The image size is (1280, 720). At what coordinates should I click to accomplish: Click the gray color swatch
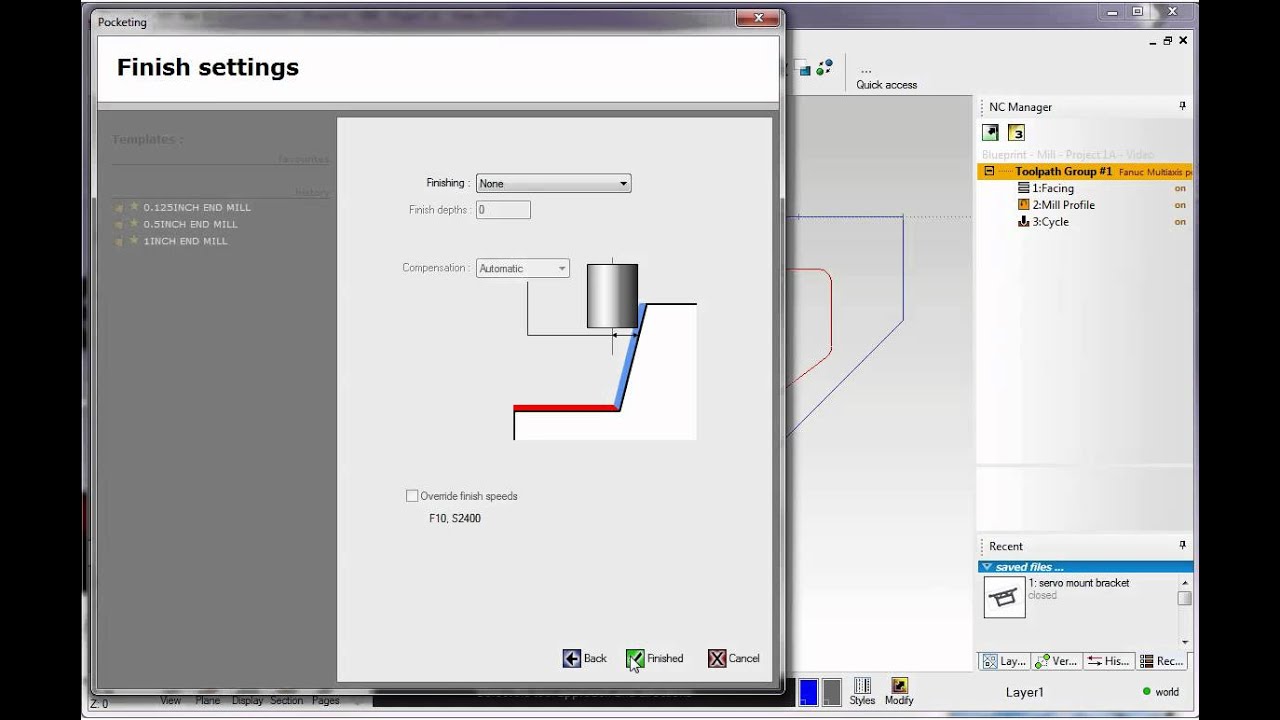pos(832,692)
